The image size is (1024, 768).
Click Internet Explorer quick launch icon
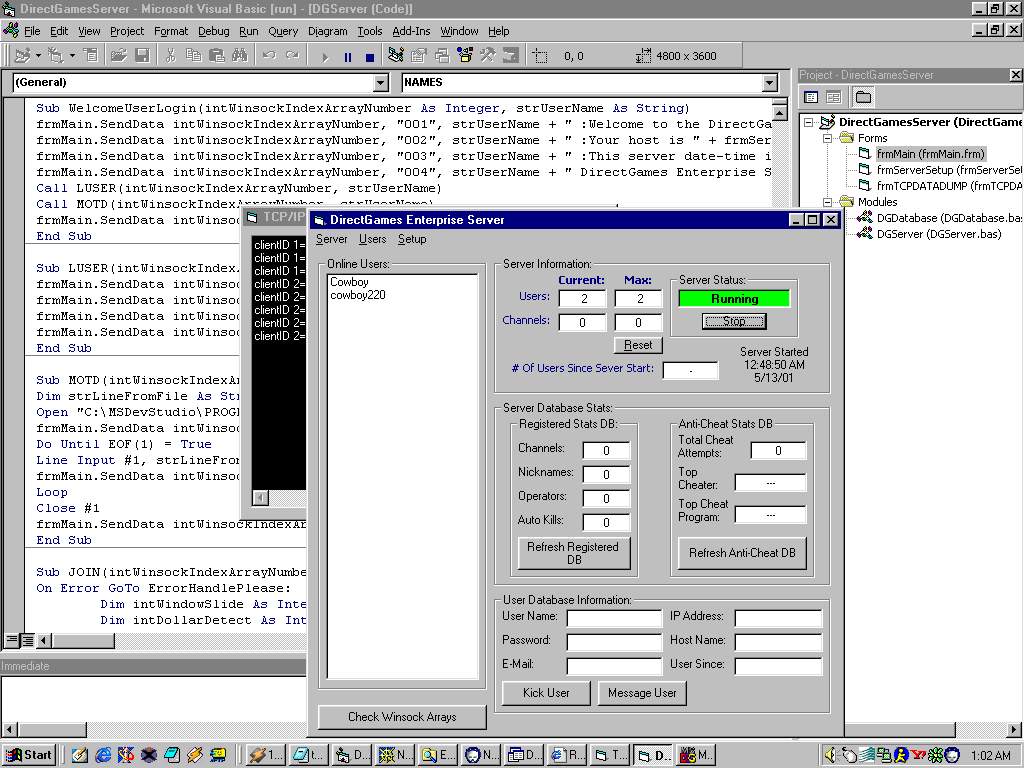click(103, 756)
